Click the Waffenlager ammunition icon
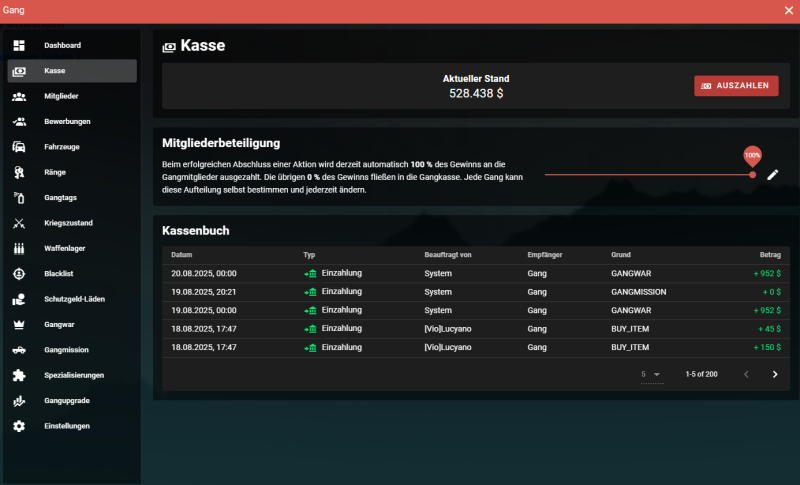 19,248
